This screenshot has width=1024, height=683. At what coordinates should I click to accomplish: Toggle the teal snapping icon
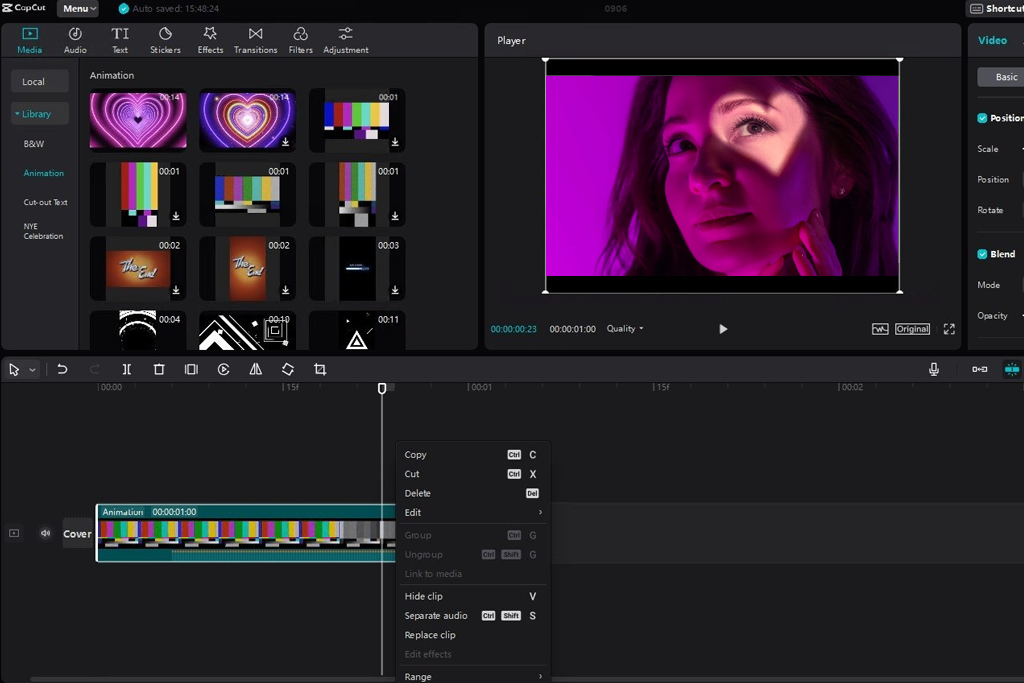point(1012,370)
